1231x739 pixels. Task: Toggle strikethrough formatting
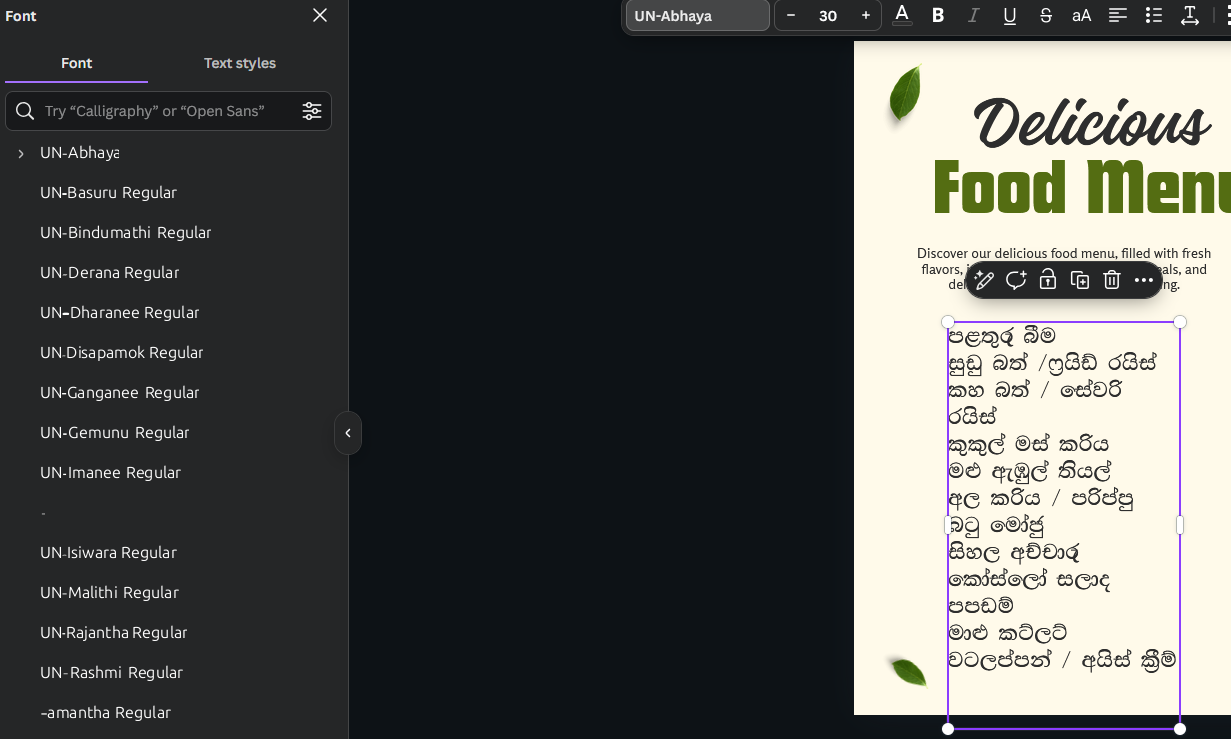pos(1046,16)
